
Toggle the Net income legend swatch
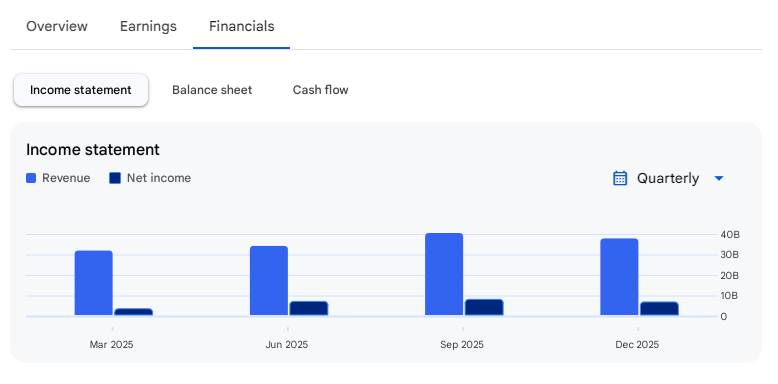[115, 178]
